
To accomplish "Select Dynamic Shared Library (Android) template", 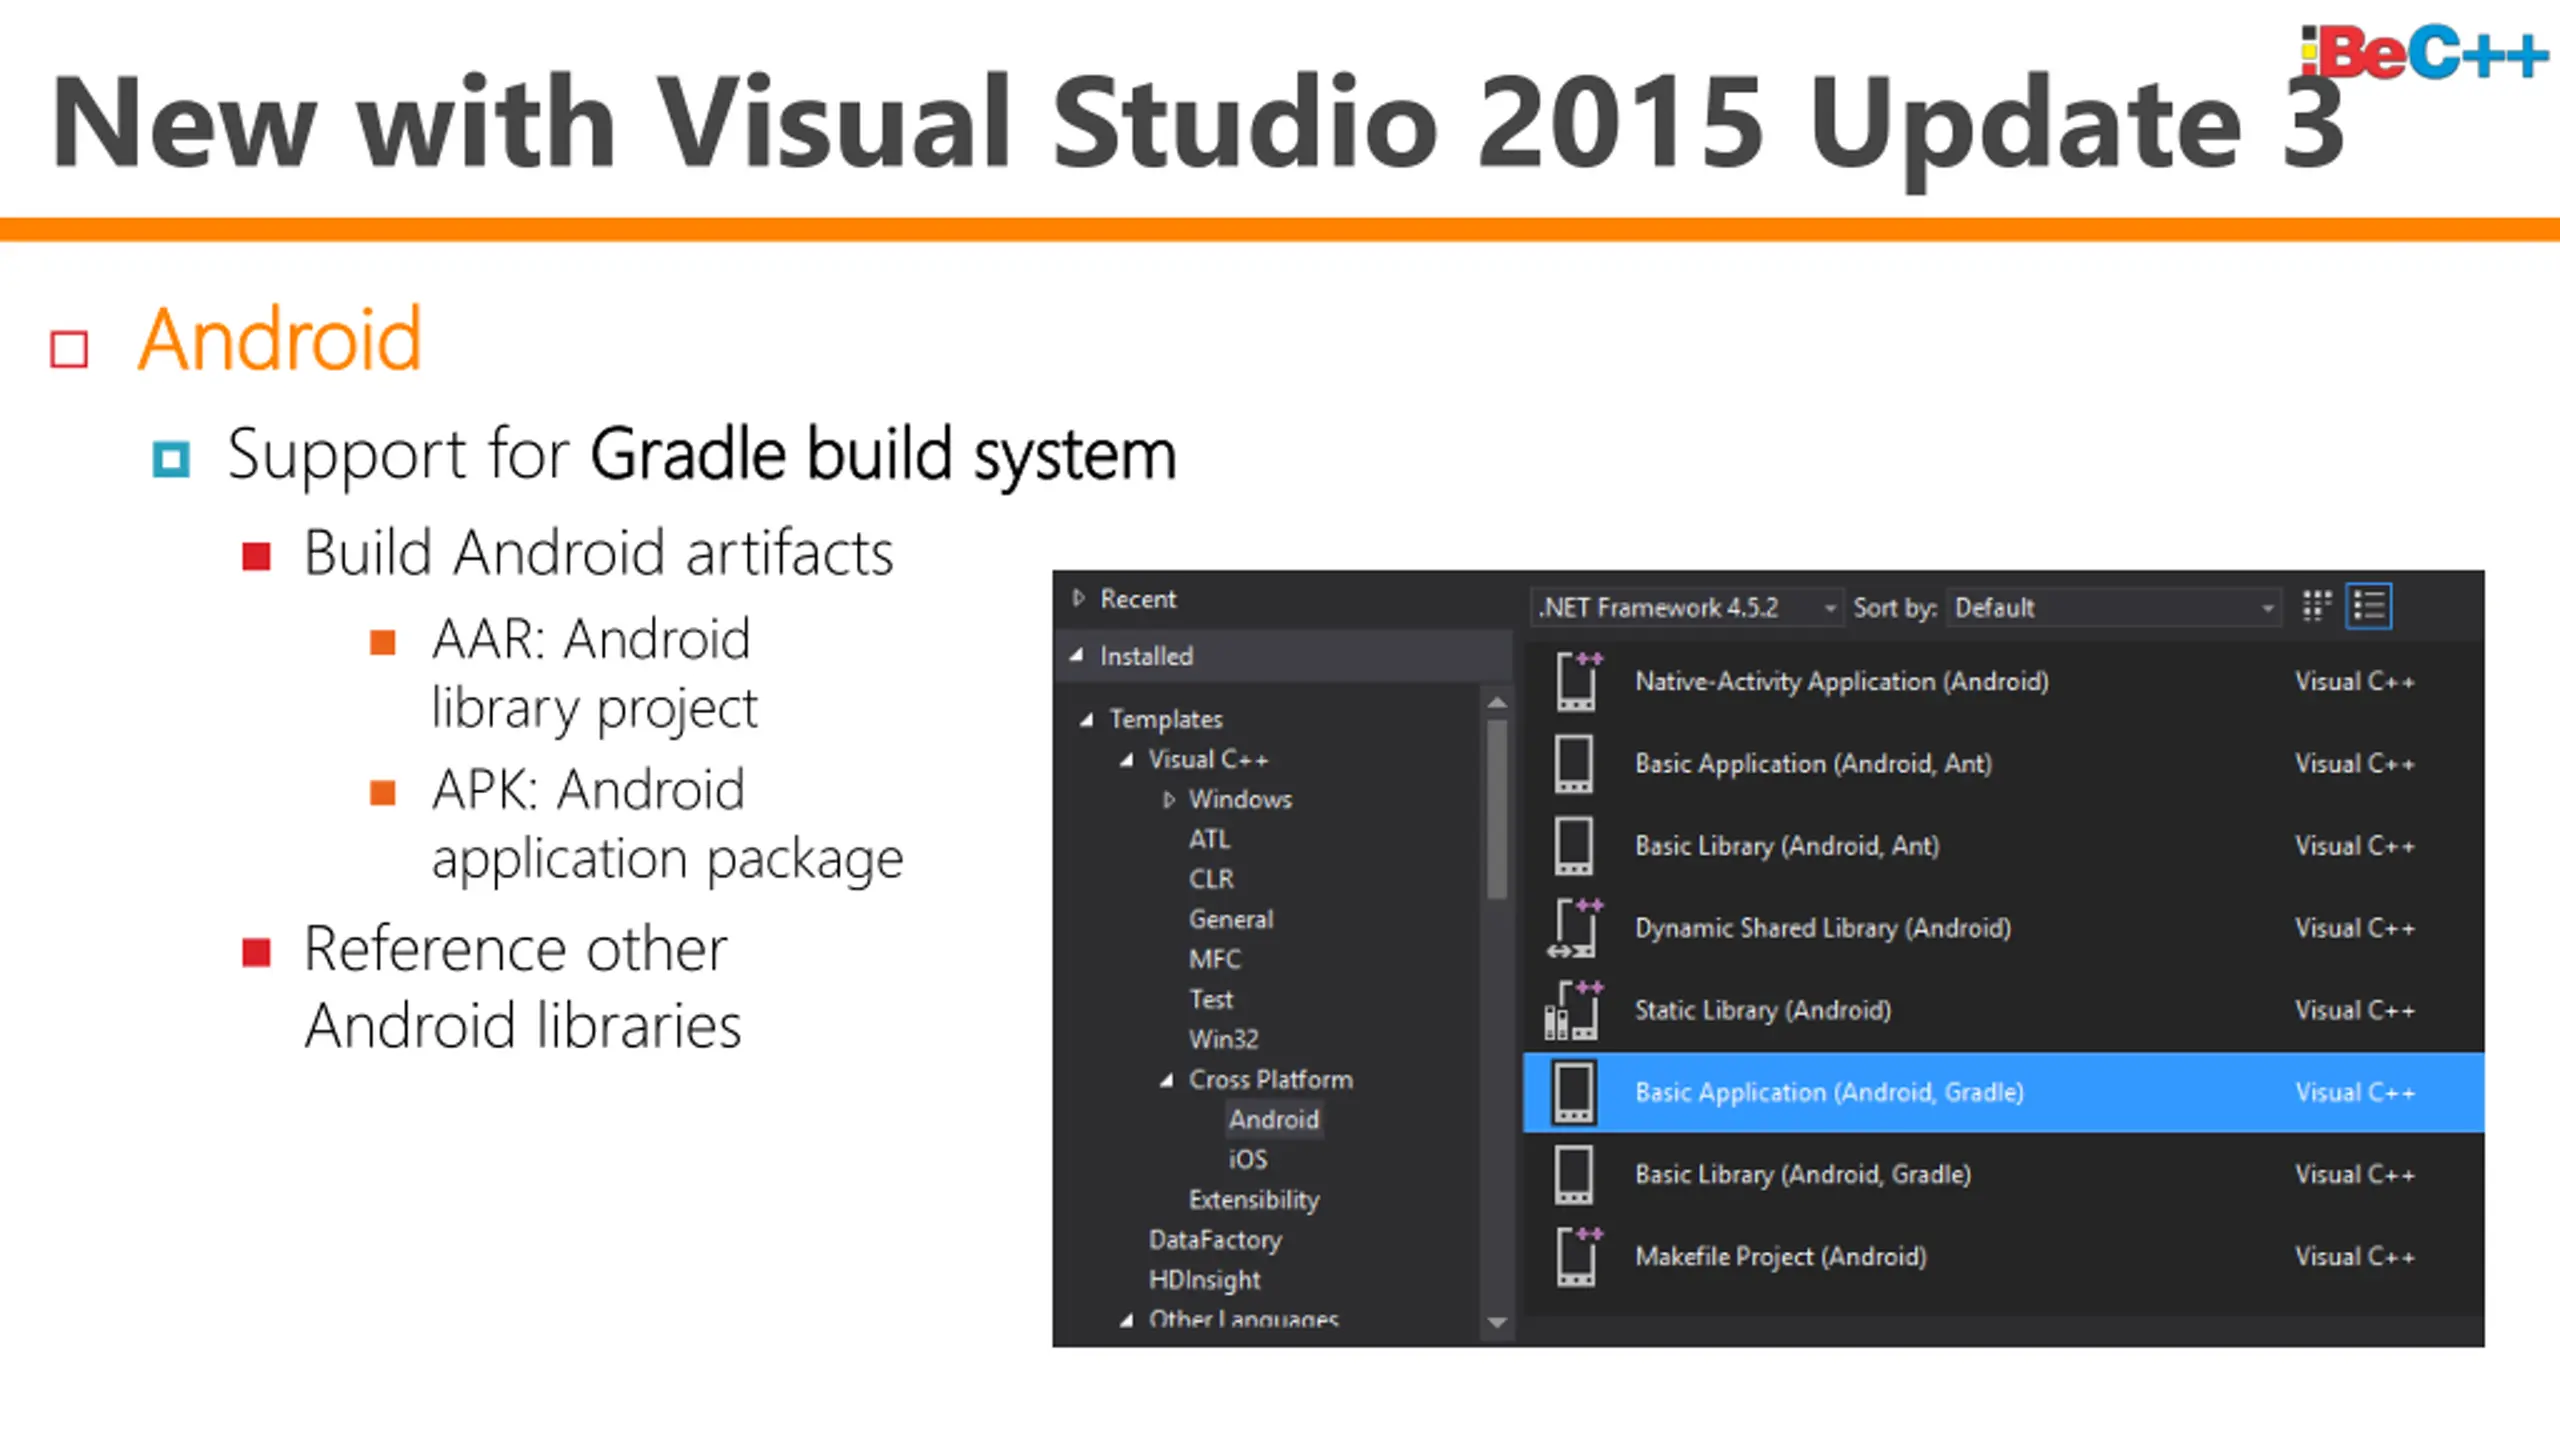I will coord(2003,928).
